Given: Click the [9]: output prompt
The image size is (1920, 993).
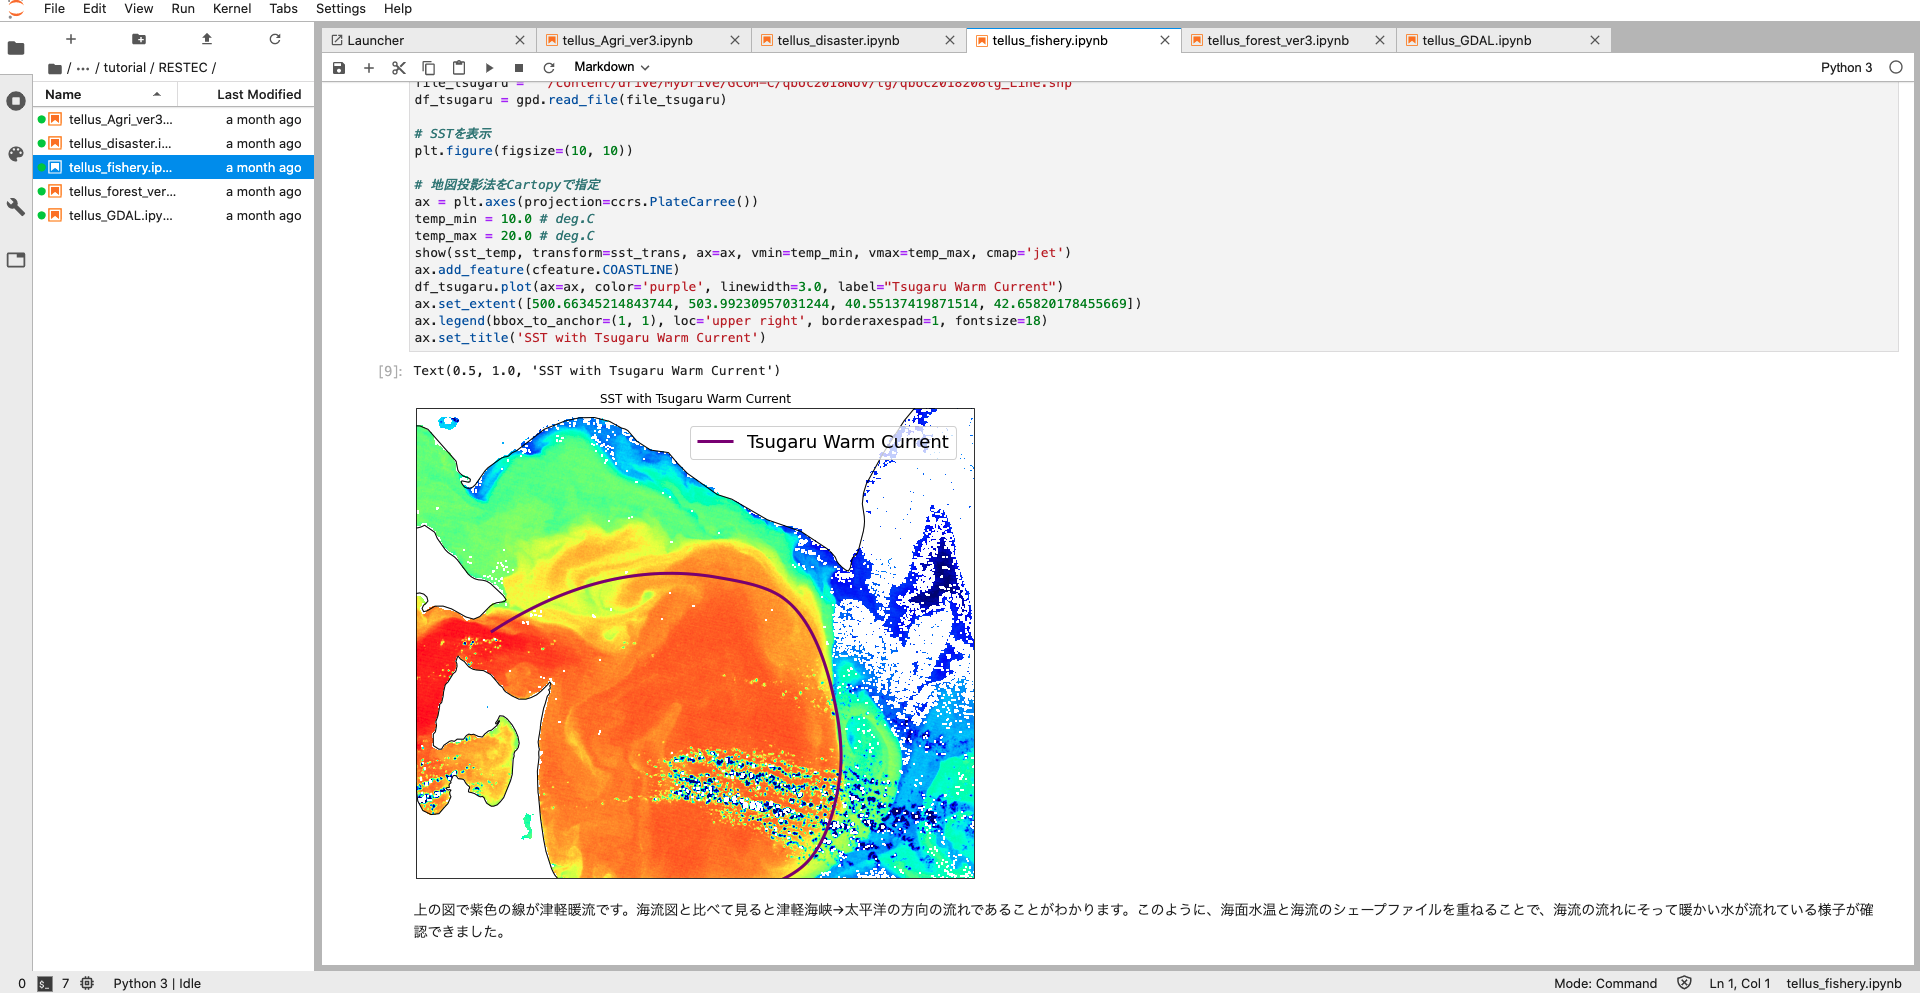Looking at the screenshot, I should 390,371.
